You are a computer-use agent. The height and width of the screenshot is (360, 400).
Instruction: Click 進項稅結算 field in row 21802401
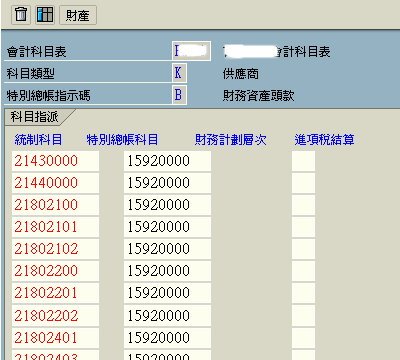coord(303,338)
